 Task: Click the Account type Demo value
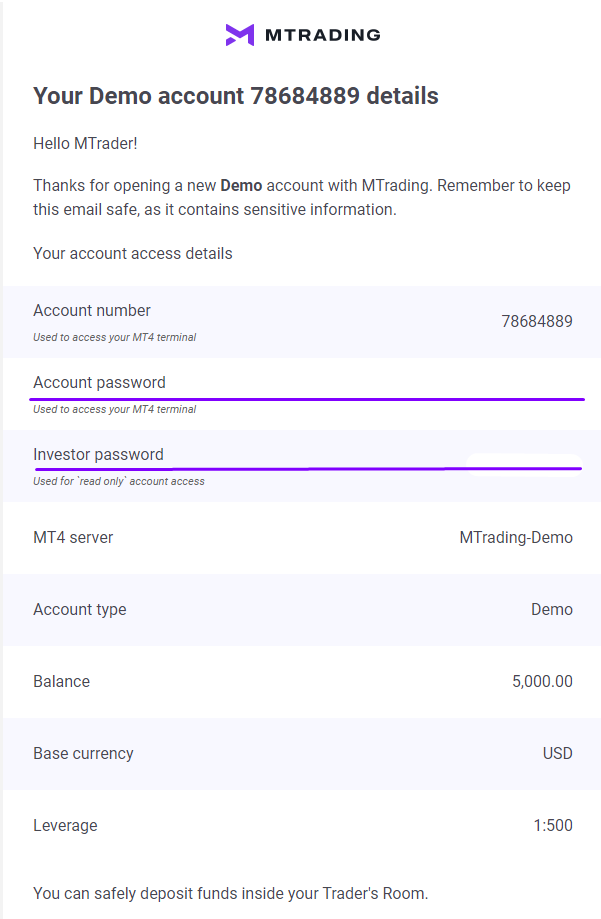click(552, 610)
